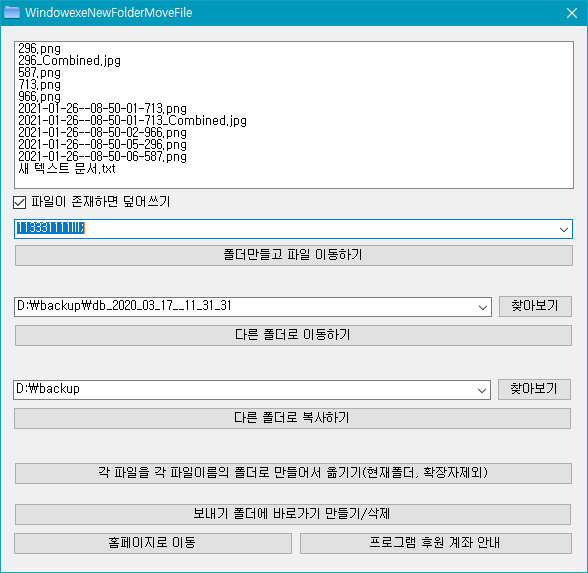Click 프로그램 후원 계좌 안내 button
Screen dimensions: 588x573
436,543
